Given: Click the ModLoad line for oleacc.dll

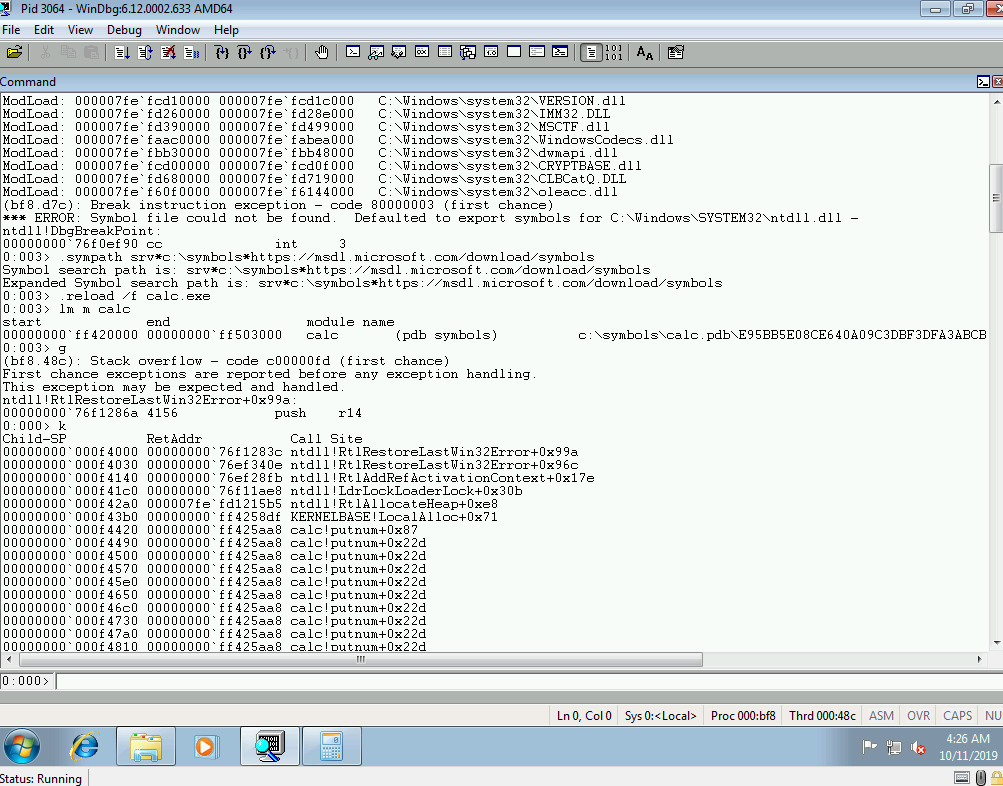Looking at the screenshot, I should 310,192.
